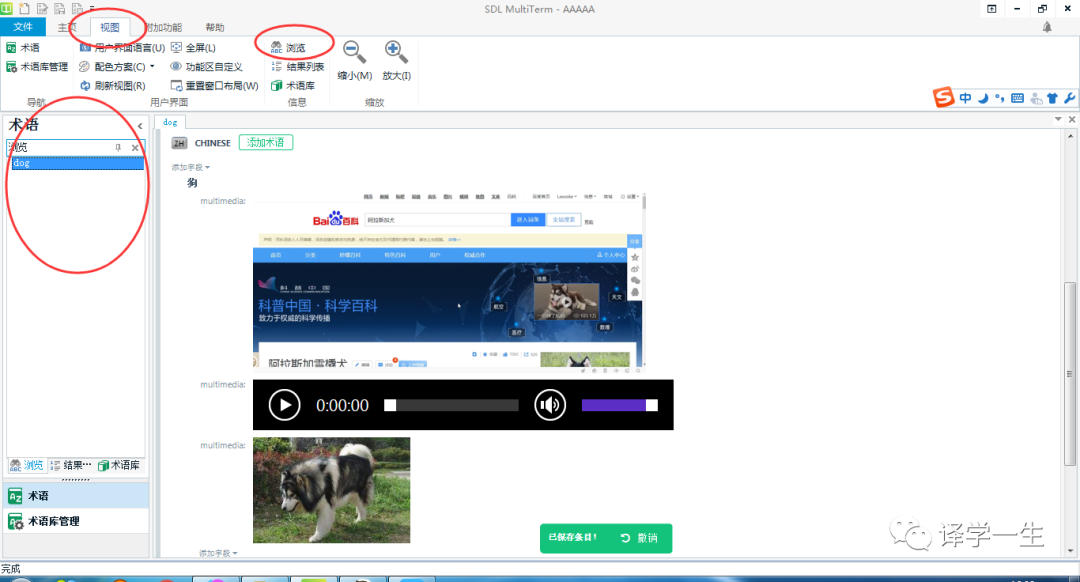Click the Sogou input method S icon

(943, 97)
